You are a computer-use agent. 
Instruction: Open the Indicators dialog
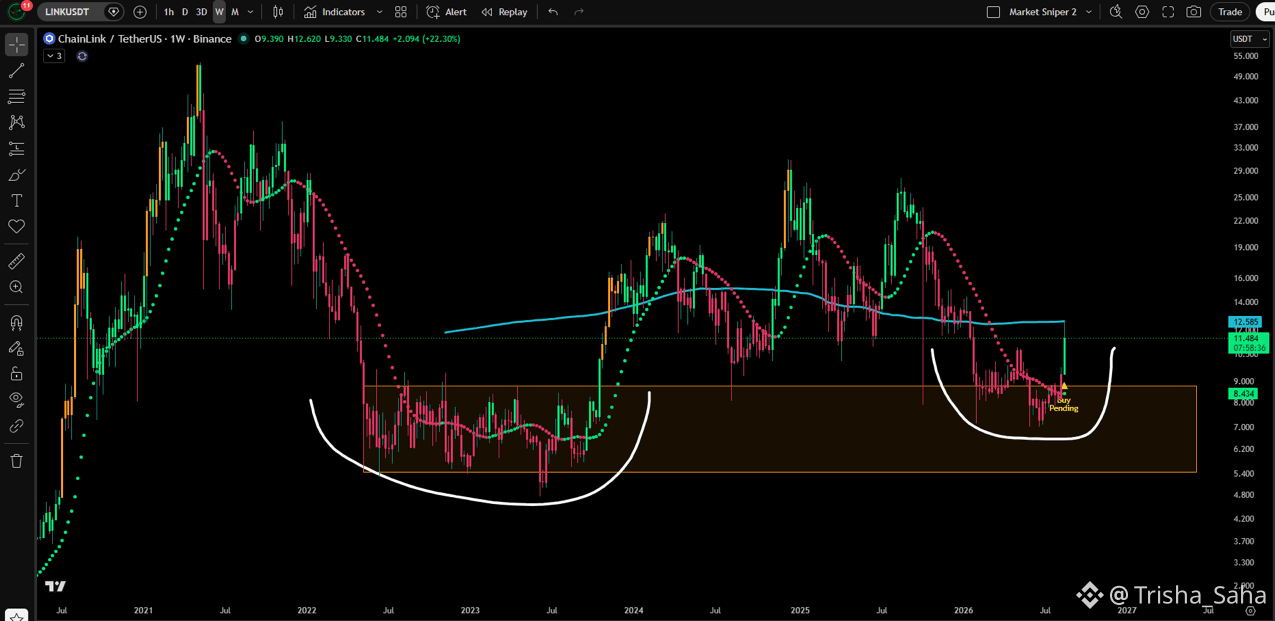pos(335,12)
